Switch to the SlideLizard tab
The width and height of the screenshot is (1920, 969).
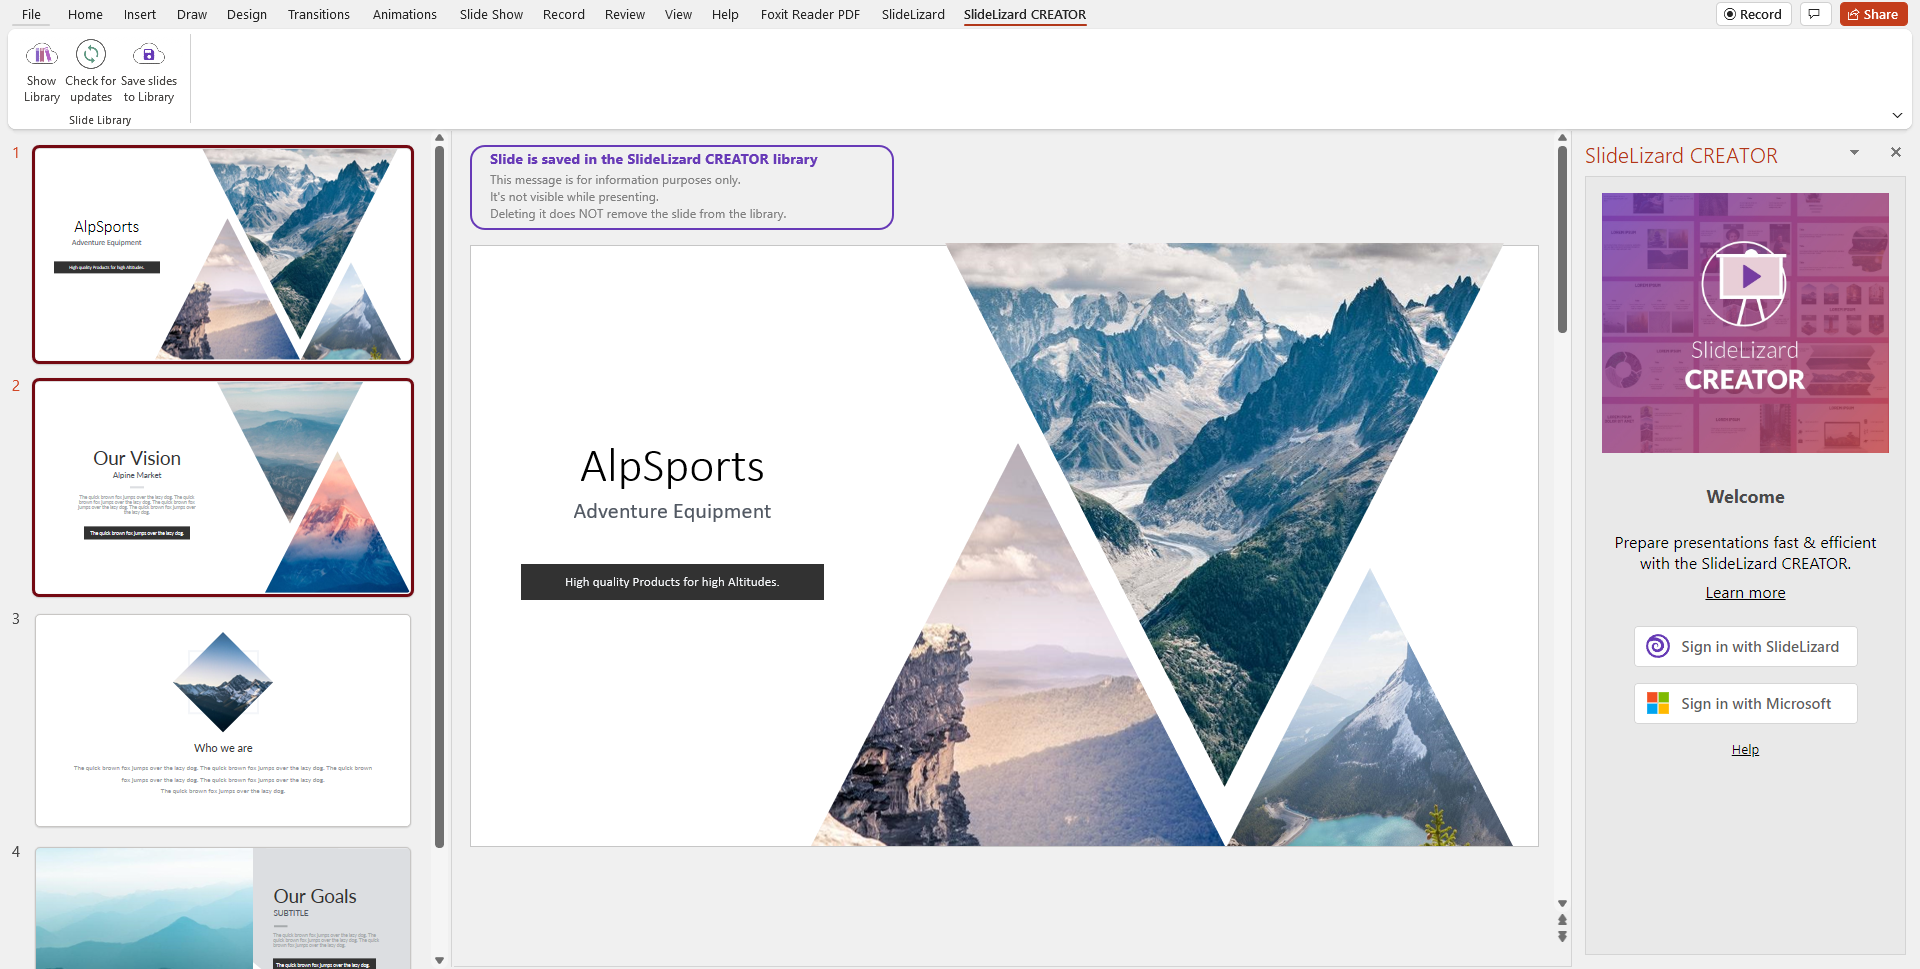(x=912, y=14)
